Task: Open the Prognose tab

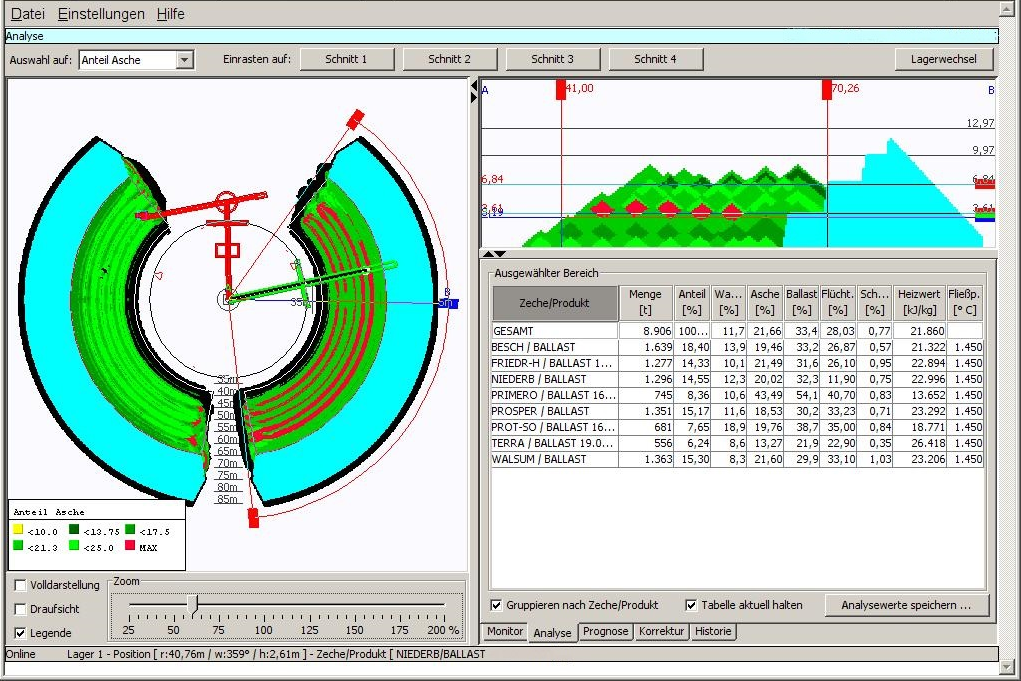Action: tap(606, 632)
